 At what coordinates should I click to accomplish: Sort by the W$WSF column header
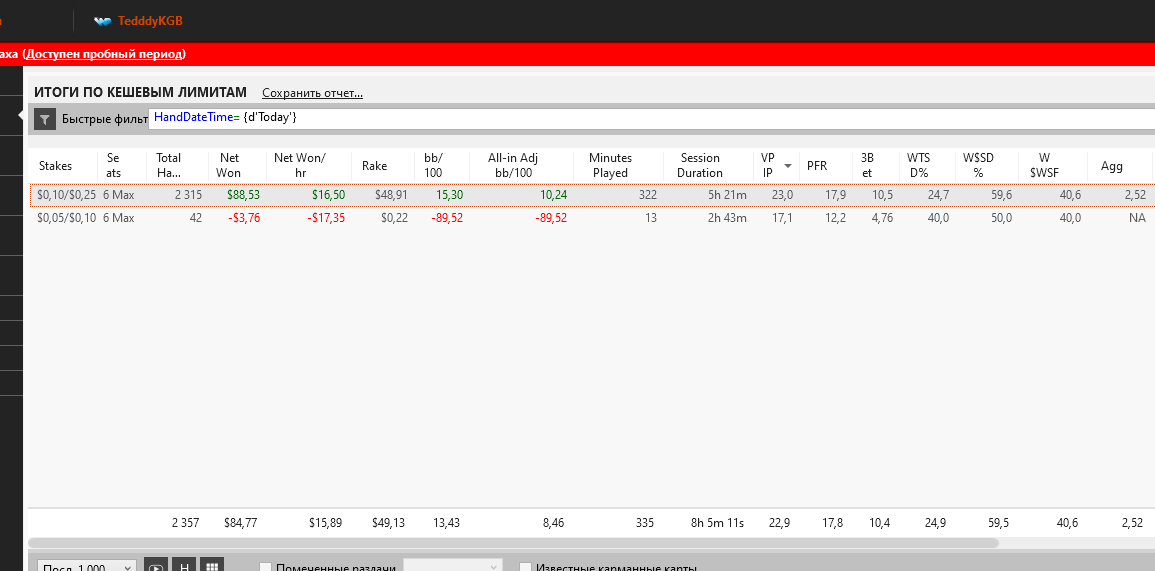(x=1045, y=166)
